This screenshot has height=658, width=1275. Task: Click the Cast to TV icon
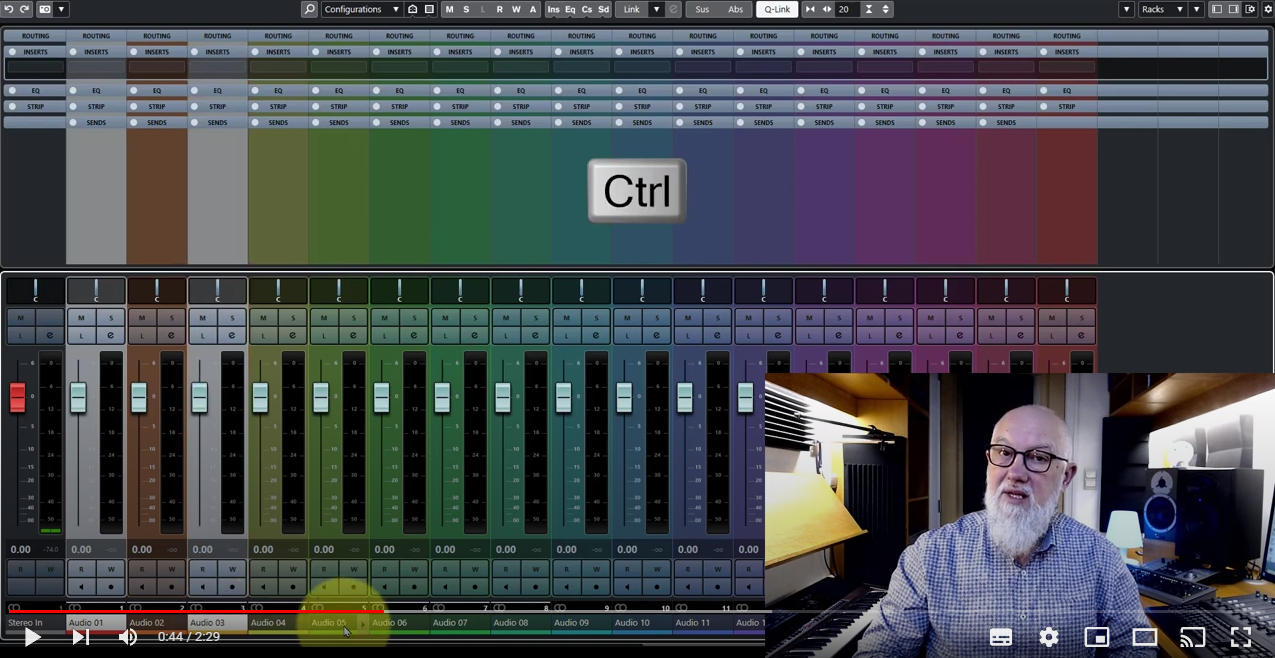pos(1192,637)
